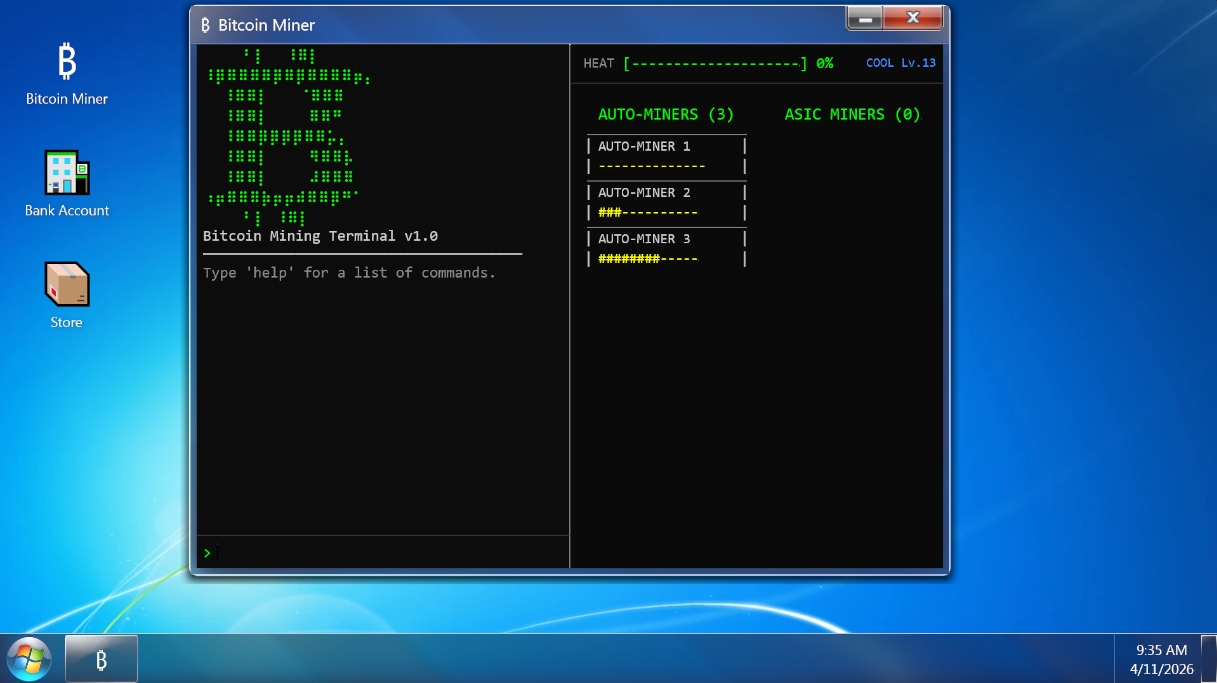The image size is (1217, 683).
Task: Open the Windows Start menu orb
Action: 29,659
